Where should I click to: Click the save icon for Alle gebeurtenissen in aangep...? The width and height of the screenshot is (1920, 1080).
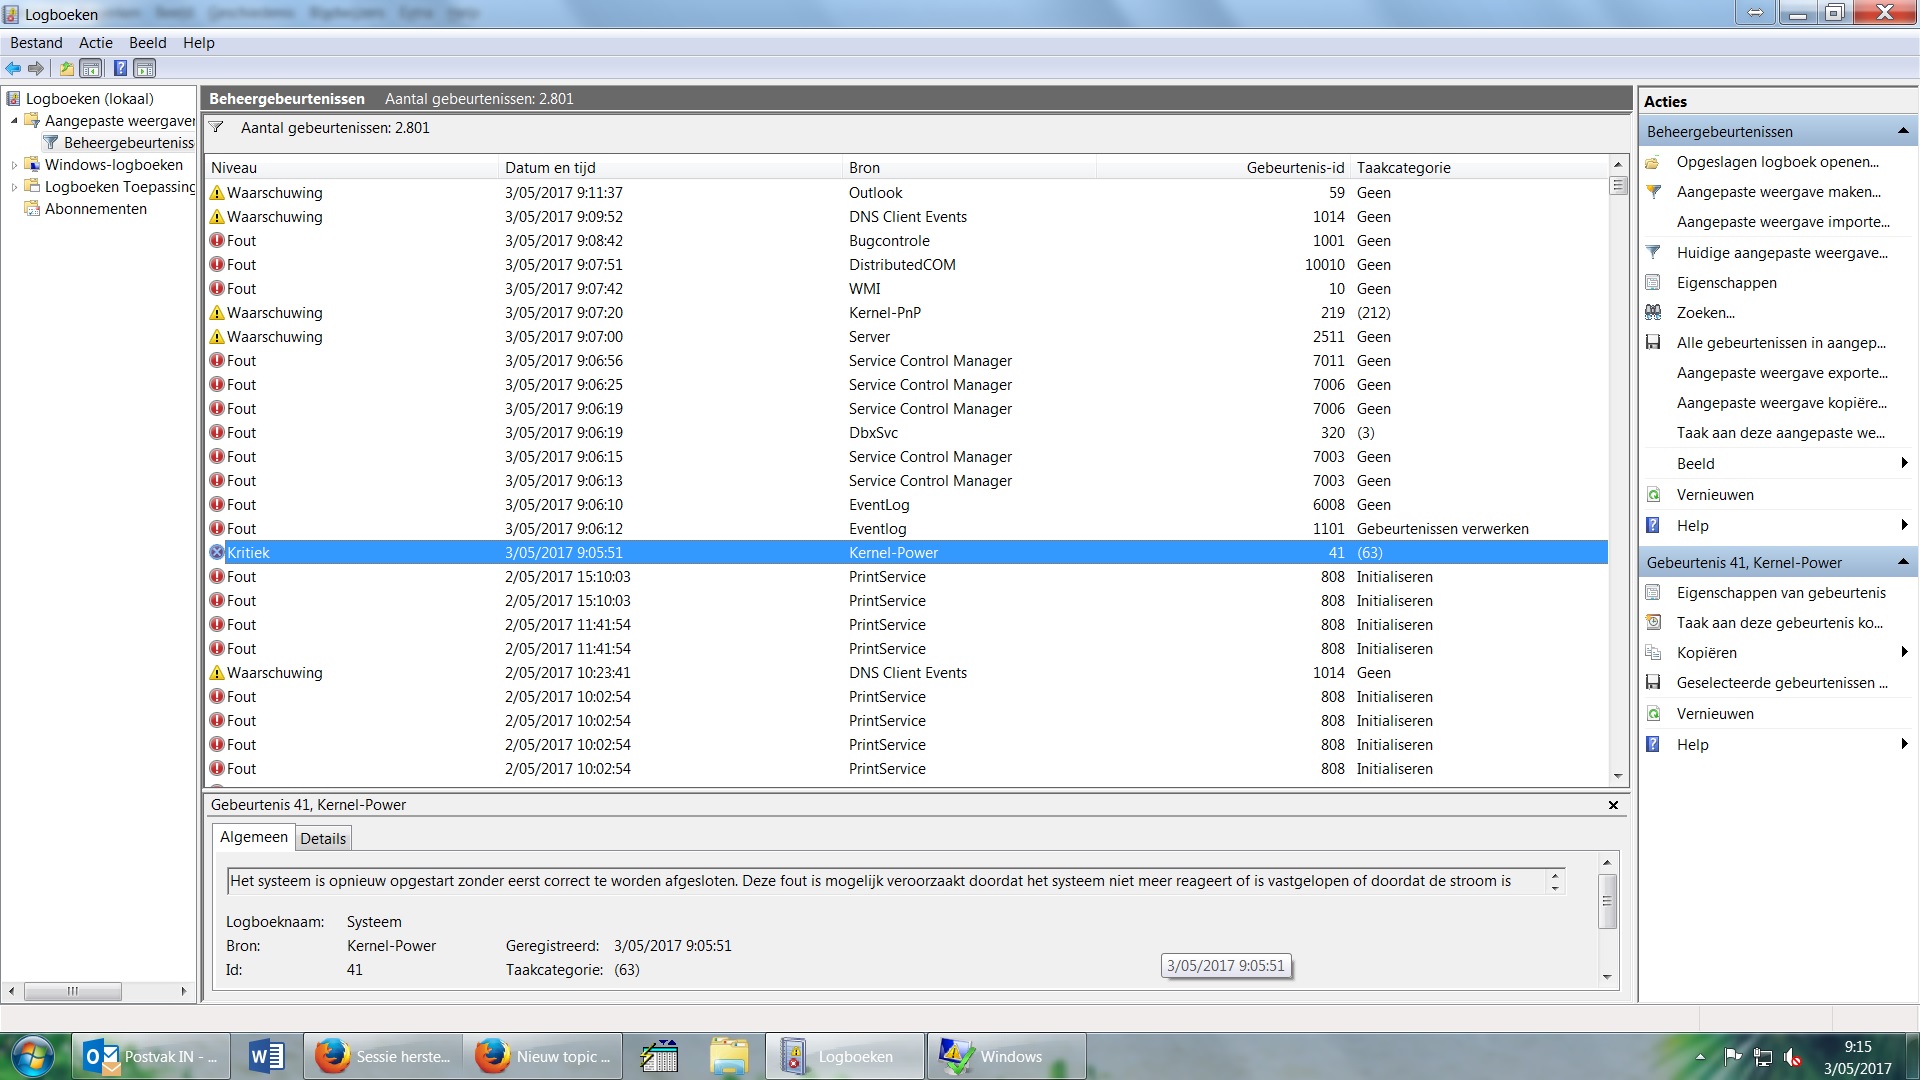[1653, 342]
